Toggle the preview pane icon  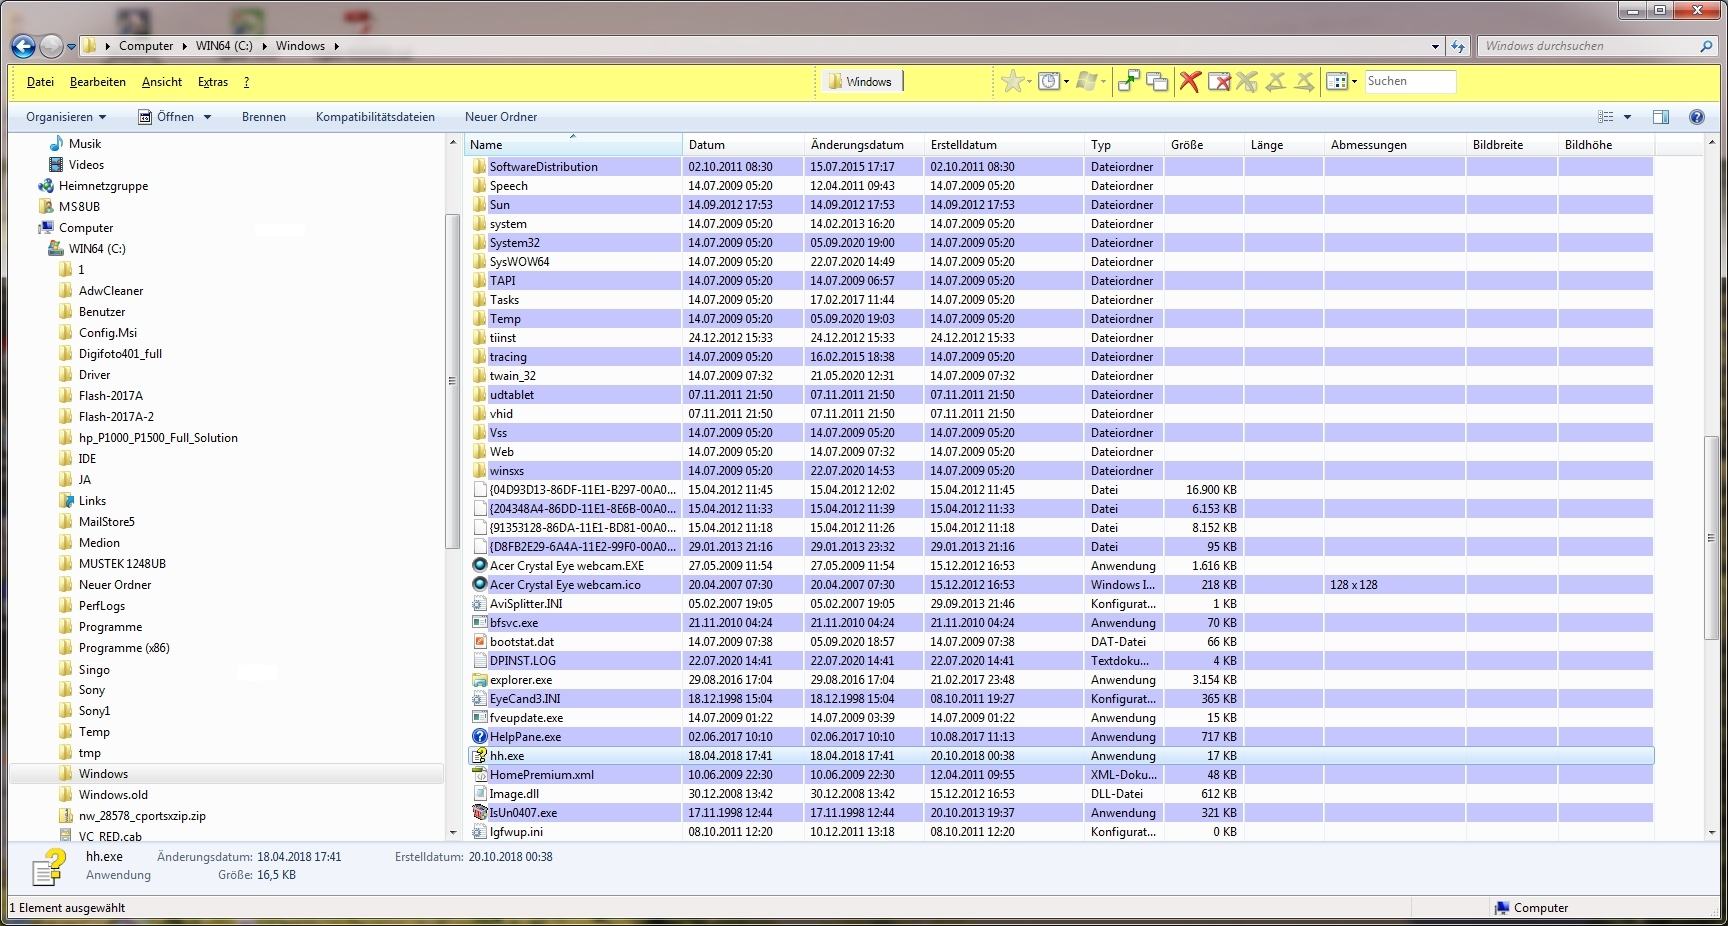1661,117
